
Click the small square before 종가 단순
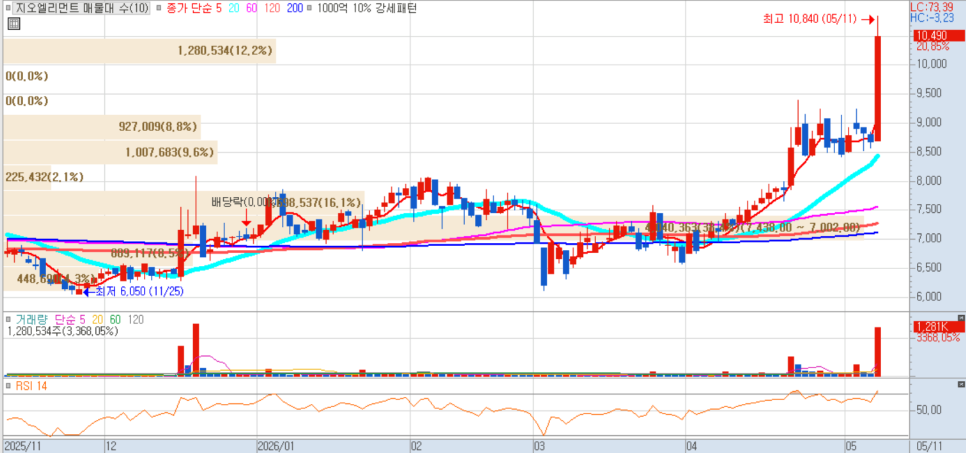coord(158,9)
